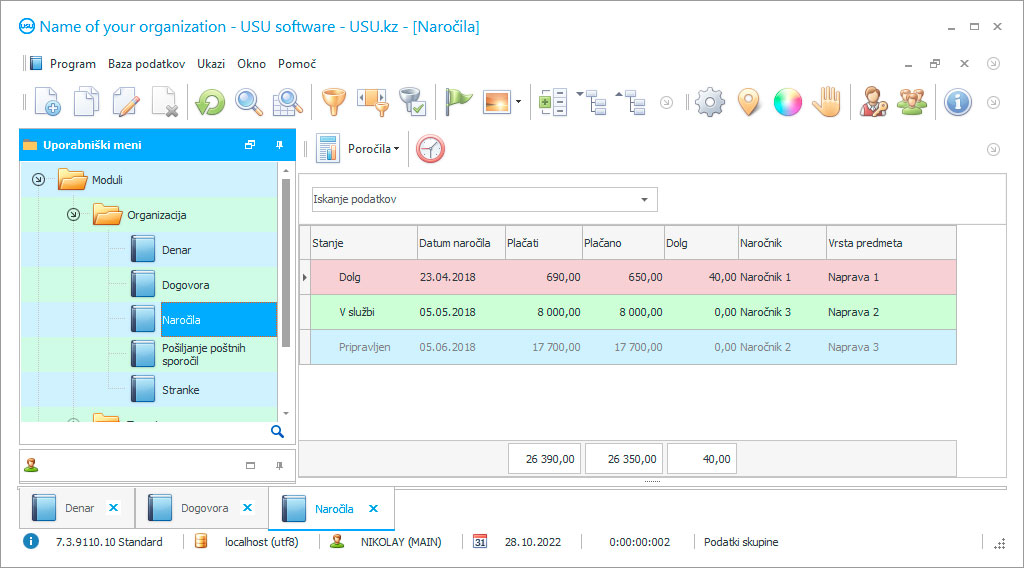This screenshot has height=568, width=1024.
Task: Click the funnel filter icon
Action: point(332,102)
